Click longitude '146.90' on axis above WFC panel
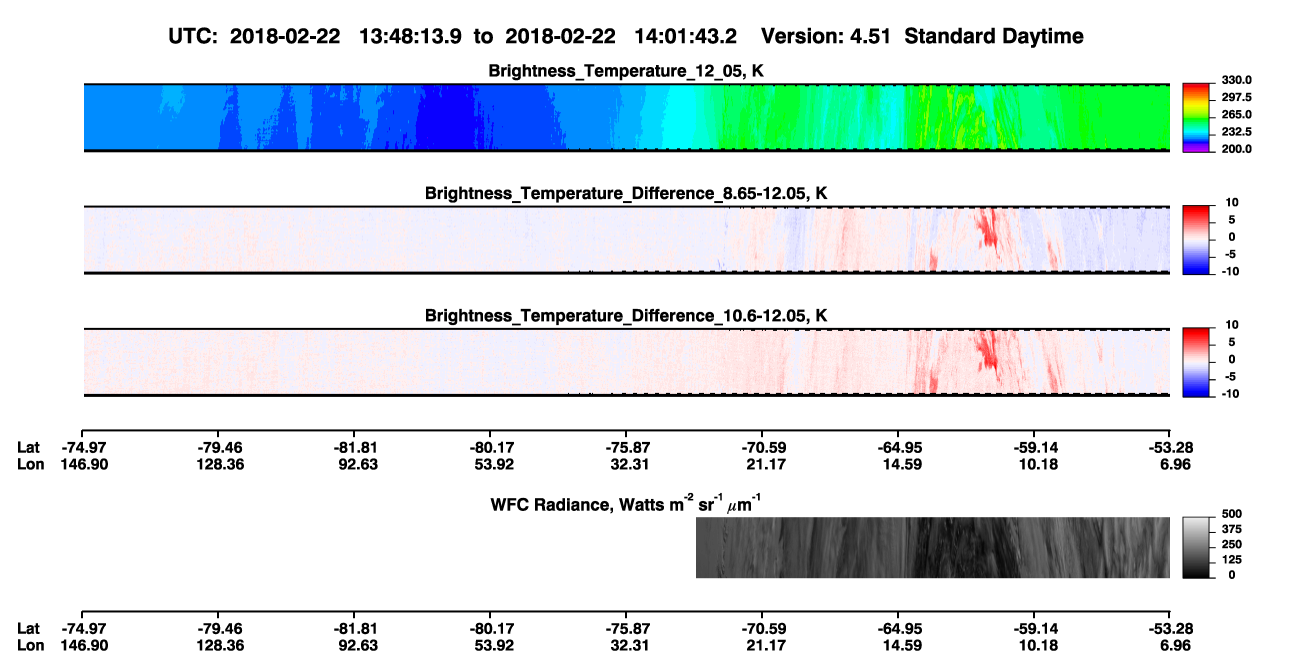The width and height of the screenshot is (1300, 667). (83, 464)
